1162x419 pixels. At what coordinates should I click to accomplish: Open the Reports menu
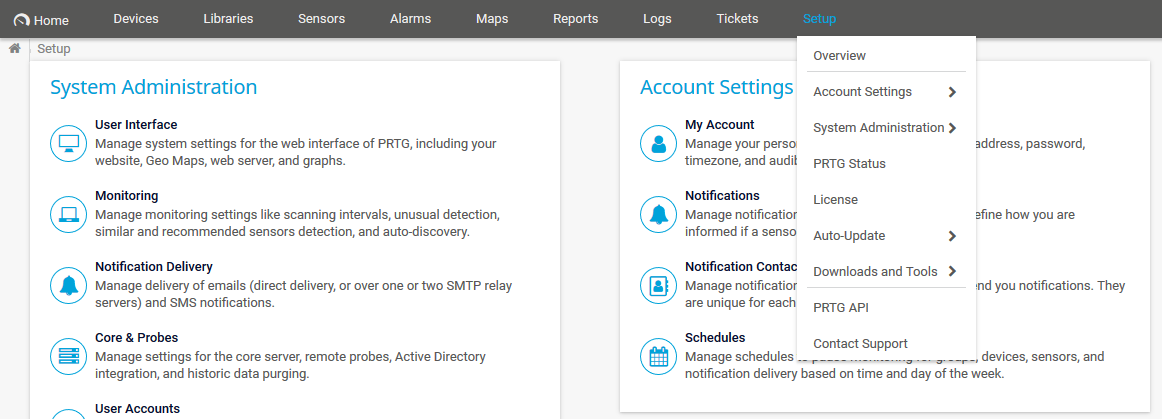576,19
